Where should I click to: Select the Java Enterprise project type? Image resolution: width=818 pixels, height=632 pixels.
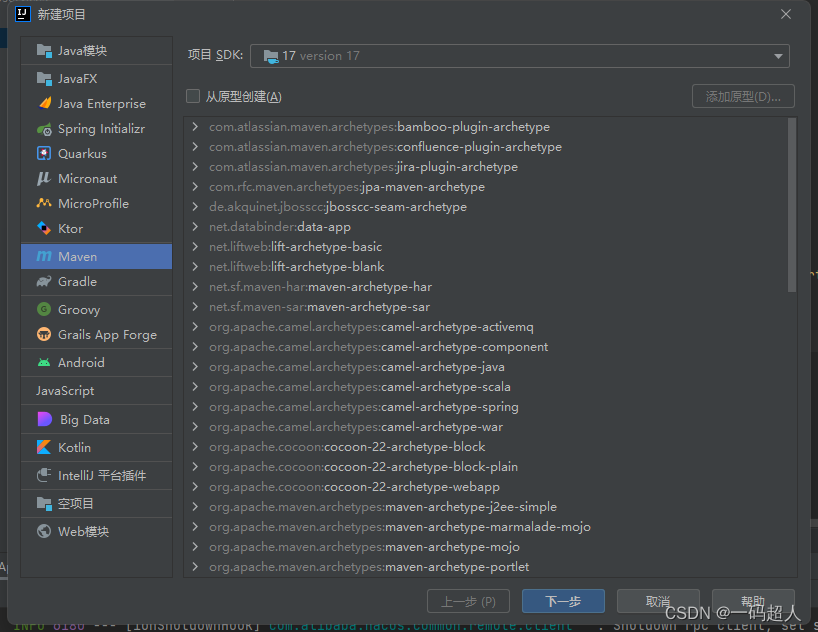point(97,103)
